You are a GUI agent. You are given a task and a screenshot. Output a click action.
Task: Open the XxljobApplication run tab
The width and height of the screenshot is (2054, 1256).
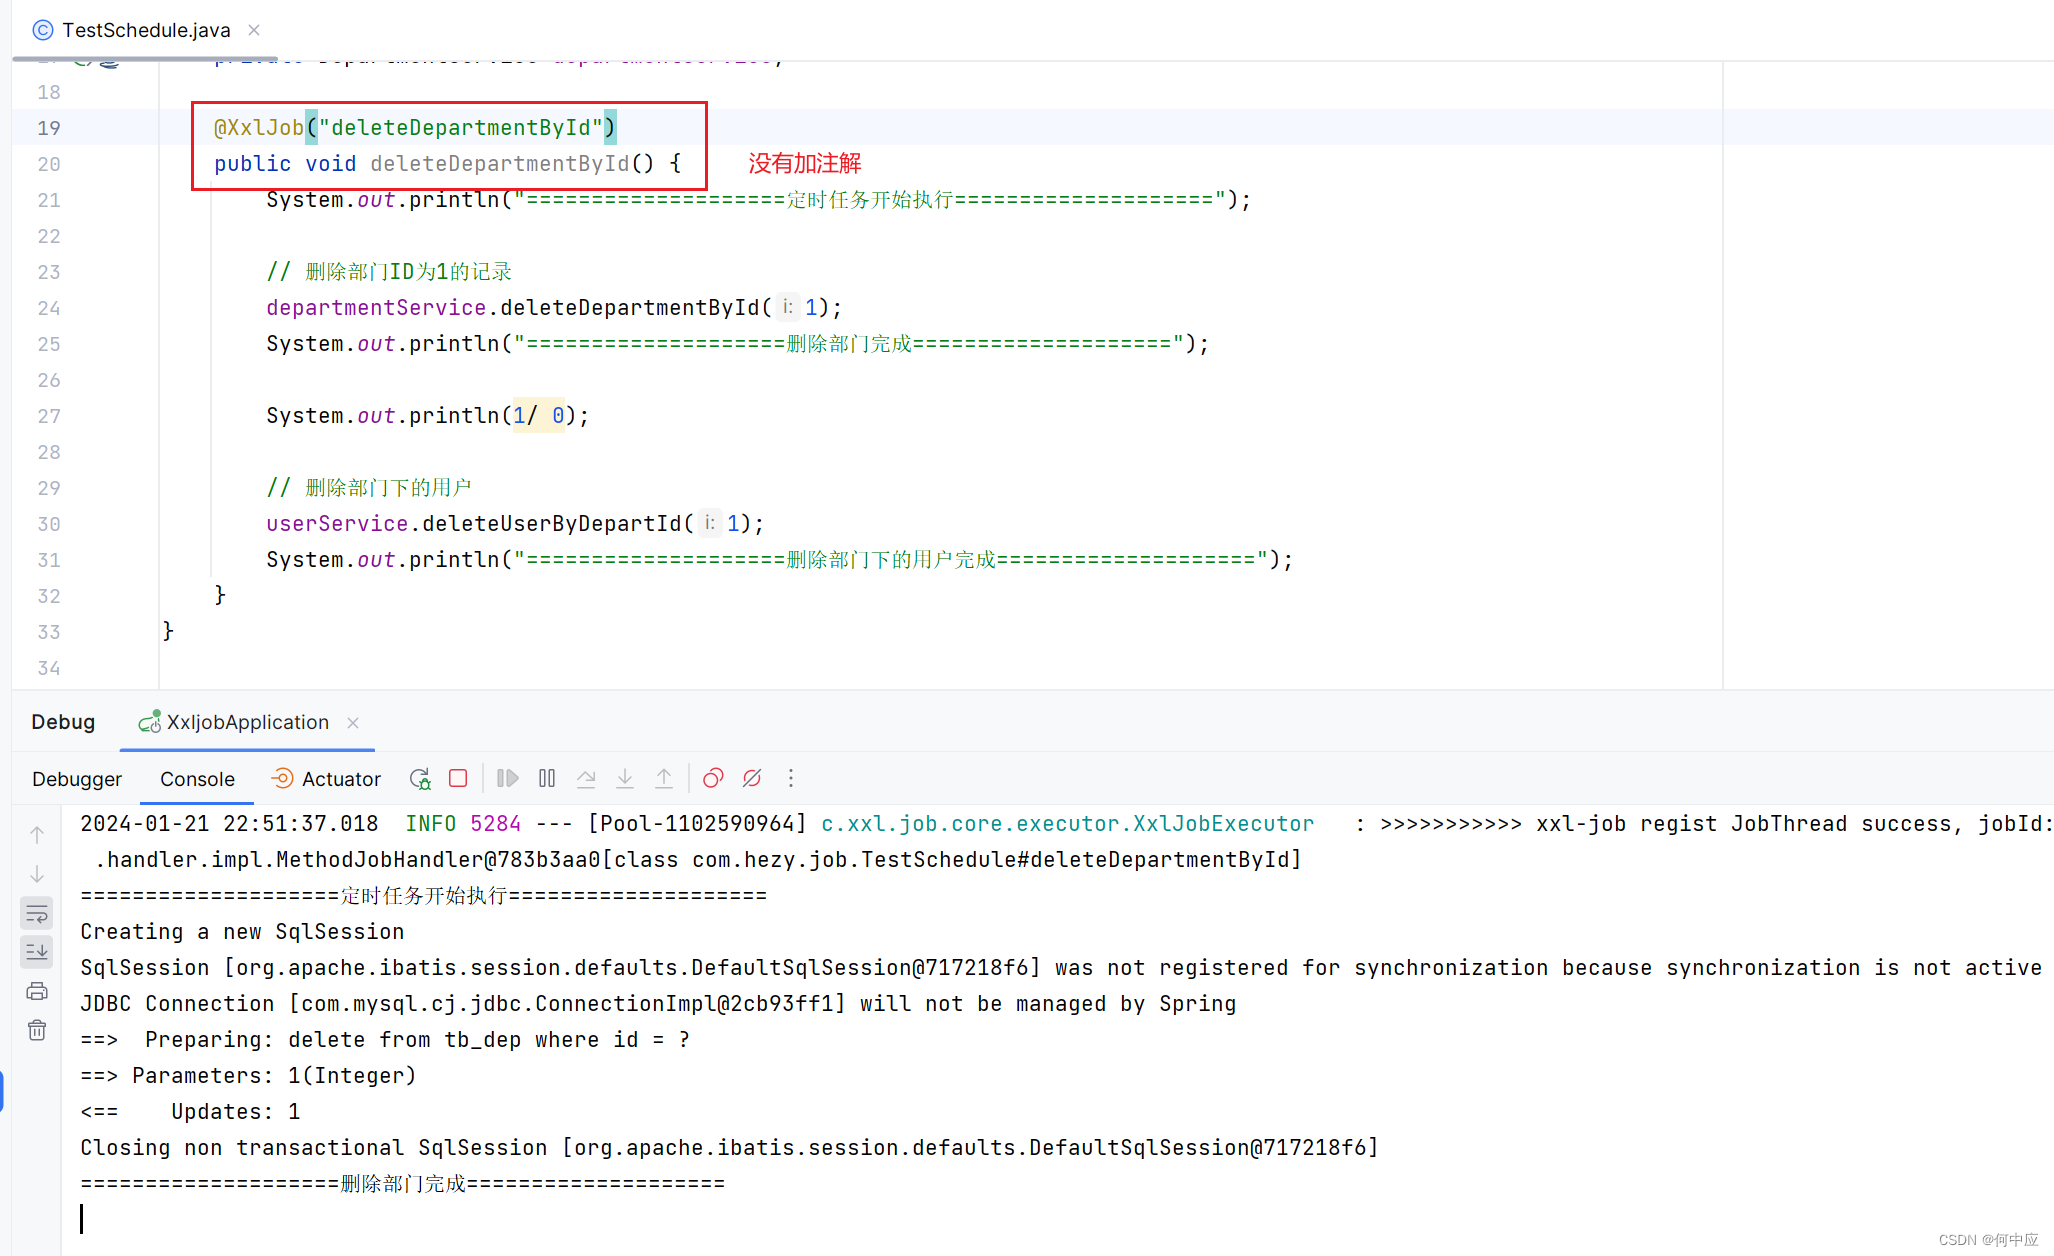coord(247,722)
